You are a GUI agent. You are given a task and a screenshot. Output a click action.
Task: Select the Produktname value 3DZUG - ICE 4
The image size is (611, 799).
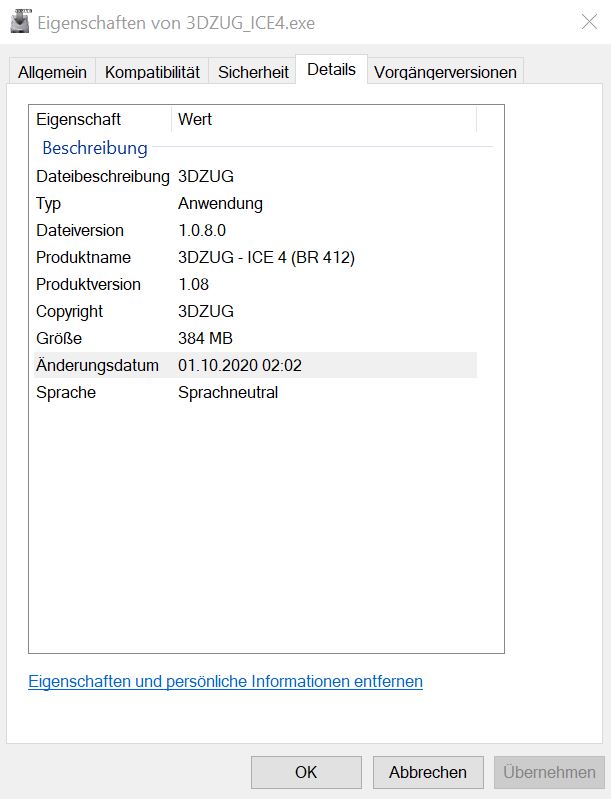(266, 257)
